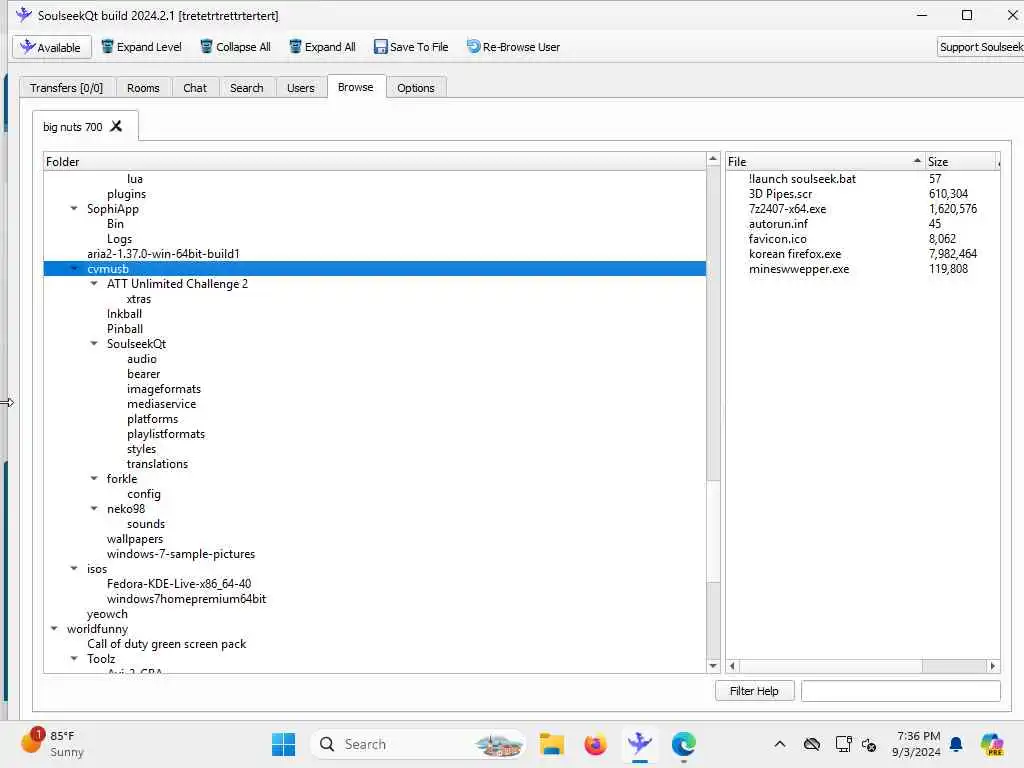
Task: Select Fedora-KDE-Live-x86_64-40 folder
Action: [179, 584]
